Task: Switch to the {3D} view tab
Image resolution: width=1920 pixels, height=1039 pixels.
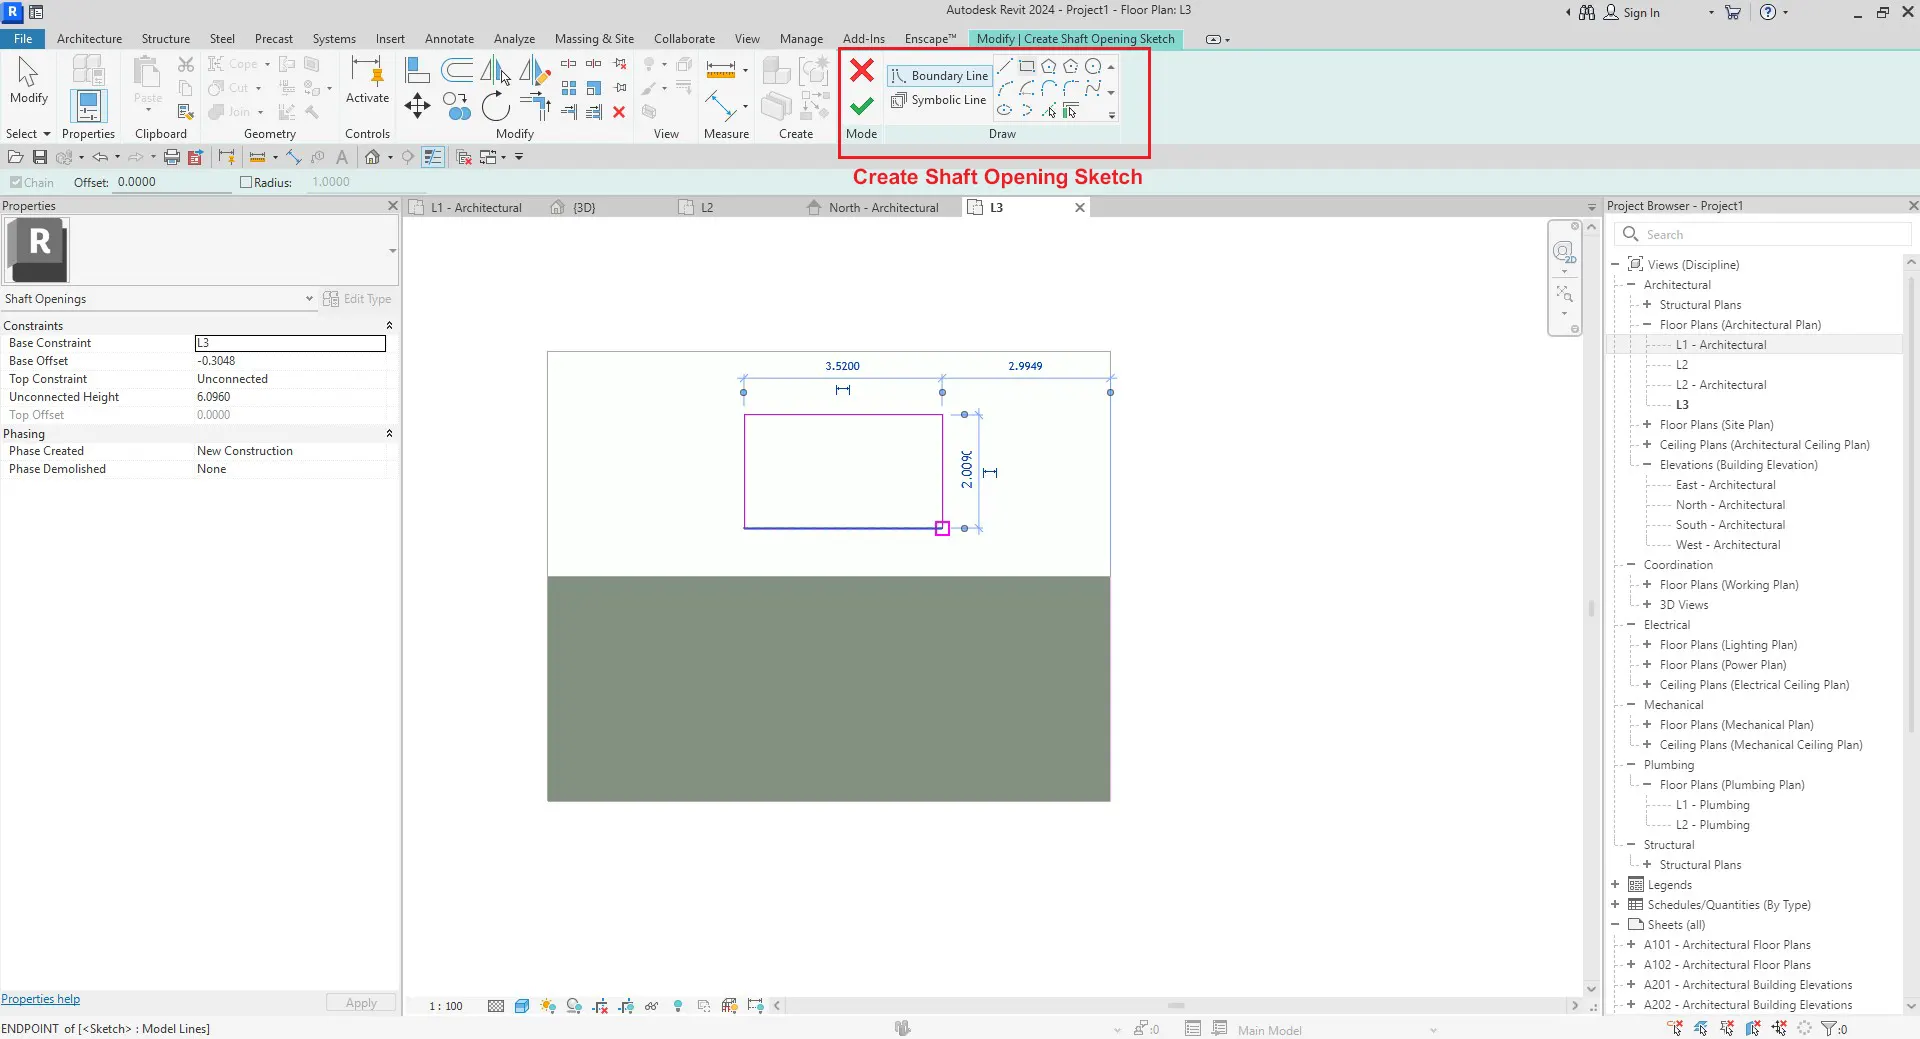Action: coord(584,208)
